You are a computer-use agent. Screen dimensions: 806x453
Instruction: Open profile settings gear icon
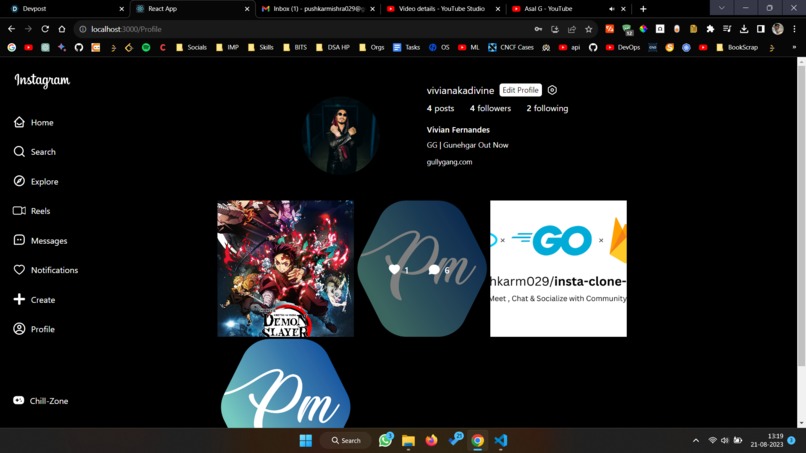pyautogui.click(x=552, y=90)
